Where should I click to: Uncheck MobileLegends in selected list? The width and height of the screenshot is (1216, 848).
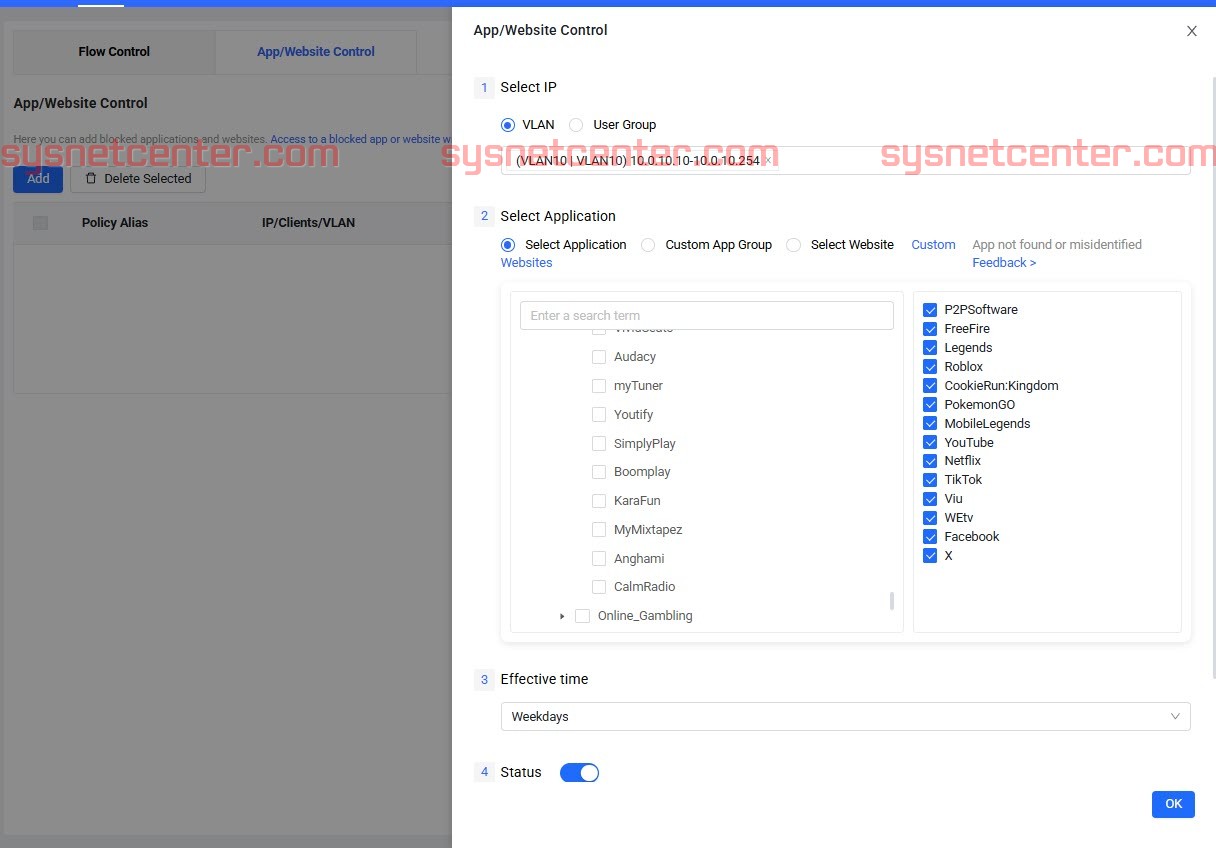click(x=930, y=424)
